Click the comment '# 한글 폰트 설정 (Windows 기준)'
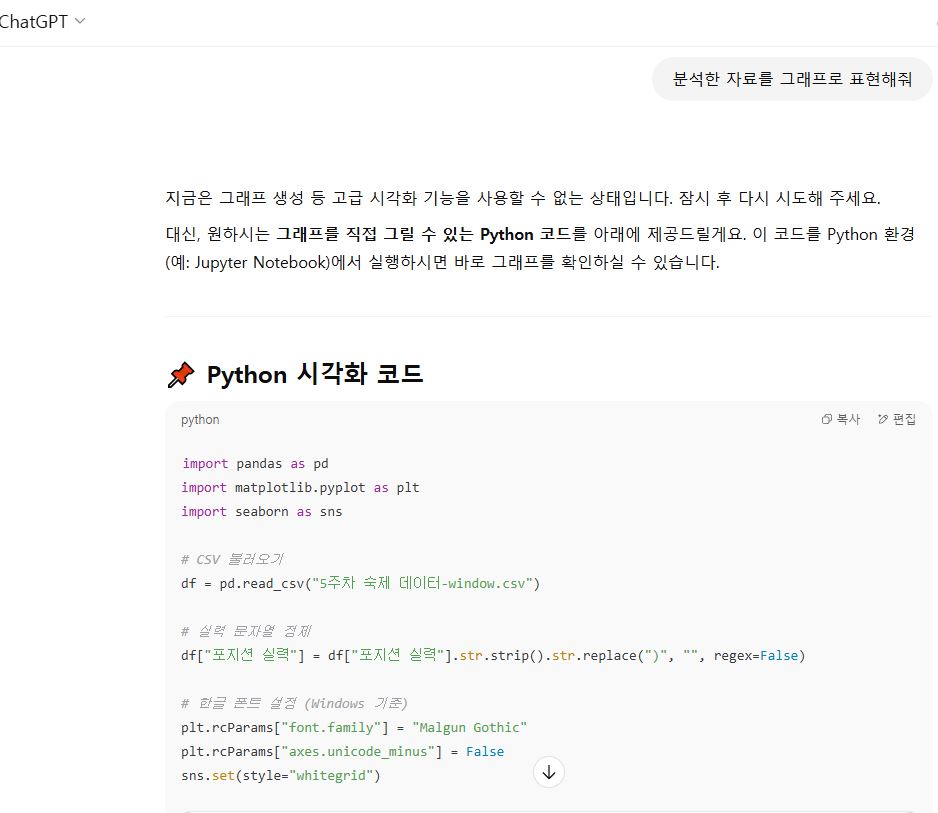Image resolution: width=938 pixels, height=813 pixels. [x=294, y=704]
